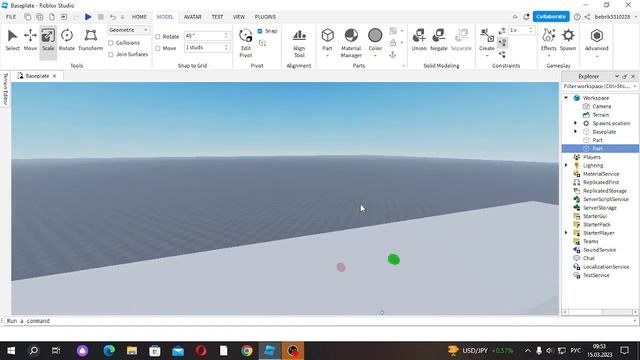Switch to the PLUGINS tab

pos(265,17)
